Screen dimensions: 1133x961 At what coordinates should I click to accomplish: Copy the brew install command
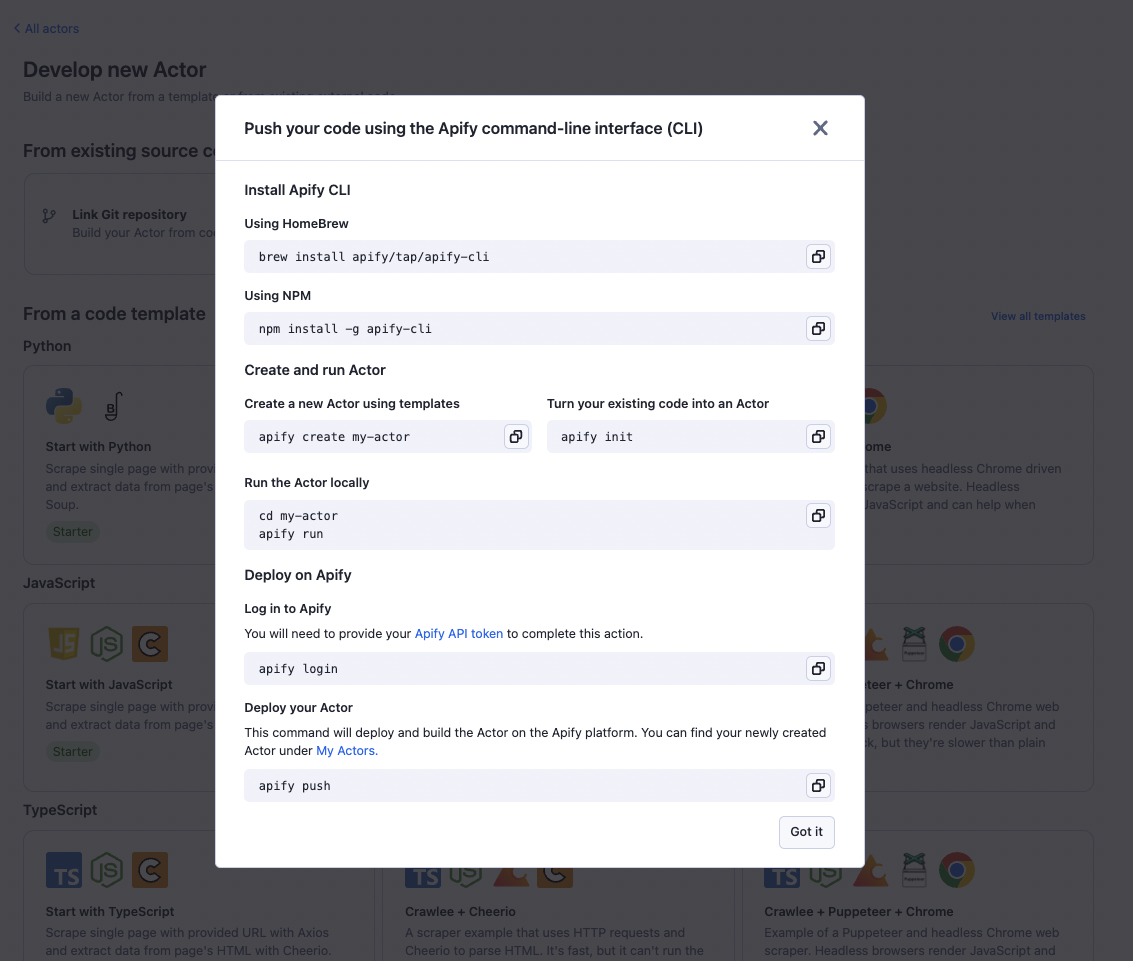click(818, 257)
